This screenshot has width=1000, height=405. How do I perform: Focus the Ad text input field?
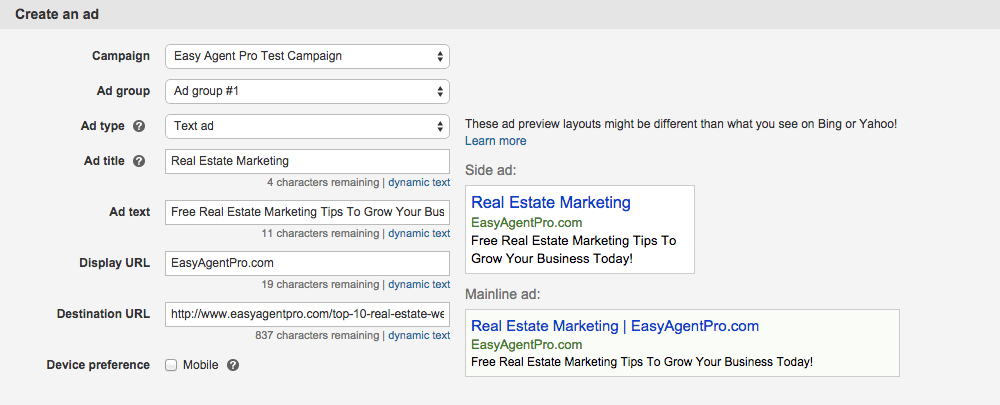click(x=307, y=212)
